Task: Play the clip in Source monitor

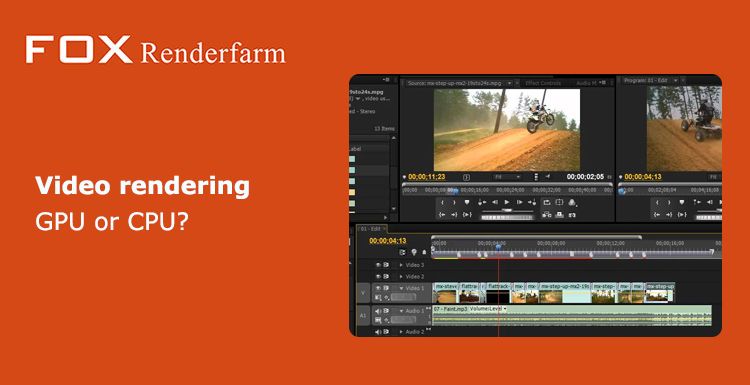Action: click(507, 202)
